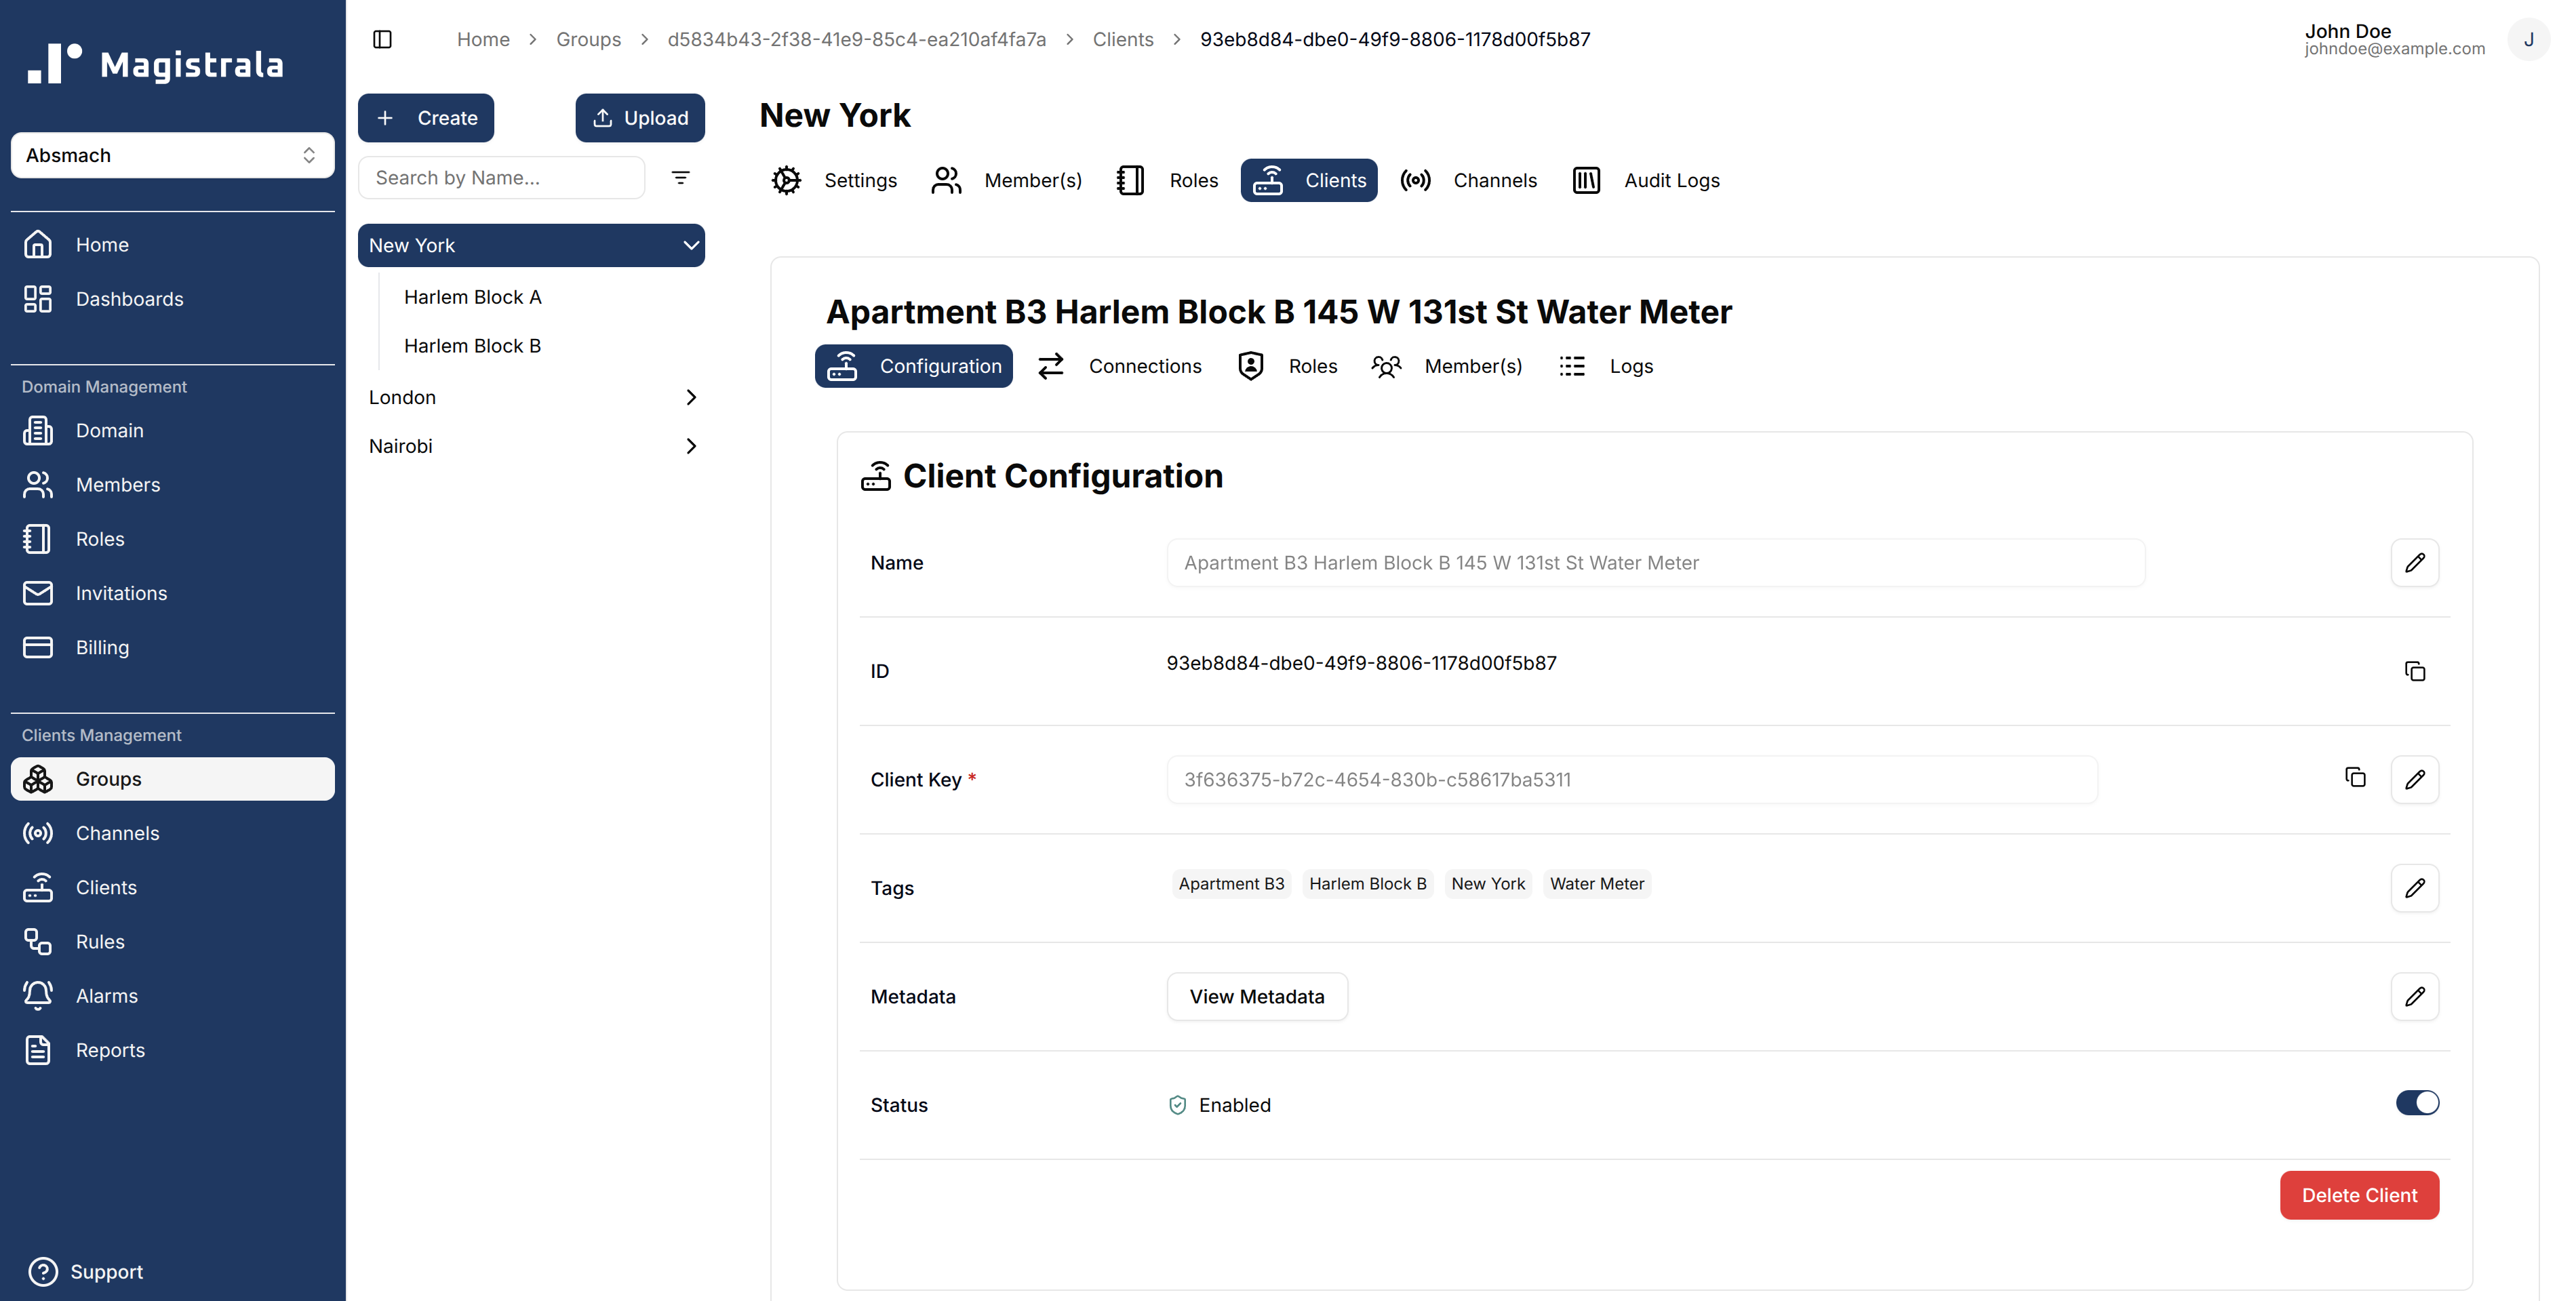2576x1301 pixels.
Task: Copy the client ID
Action: tap(2416, 671)
